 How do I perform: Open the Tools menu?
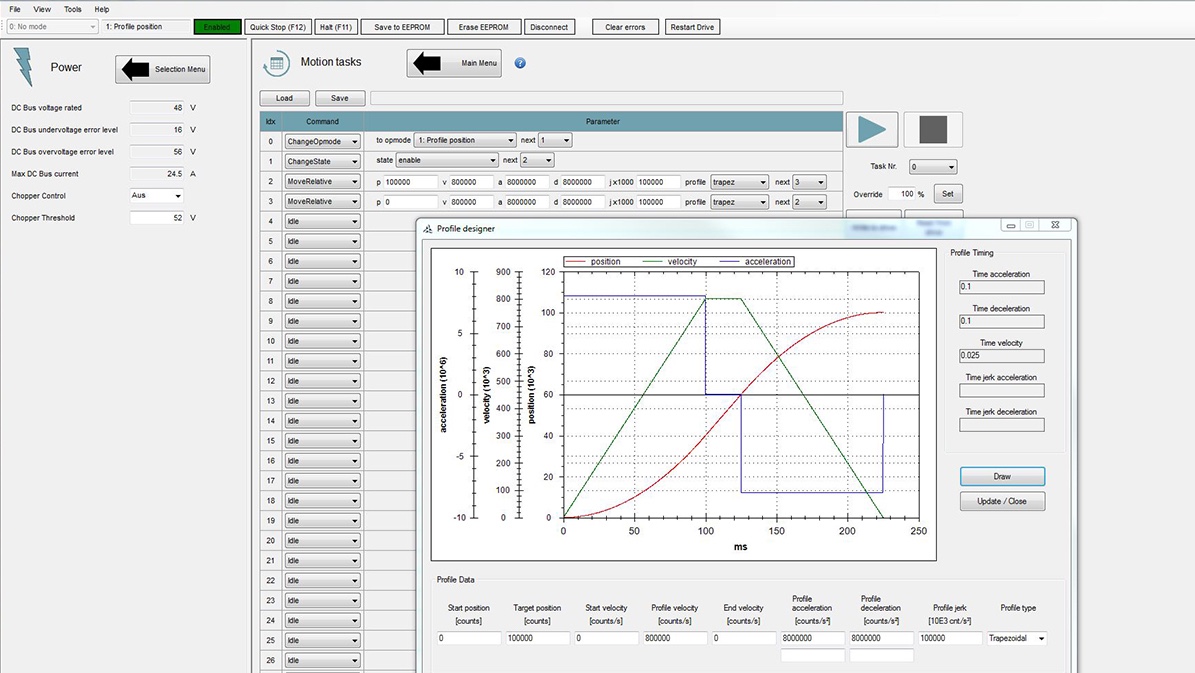tap(72, 9)
